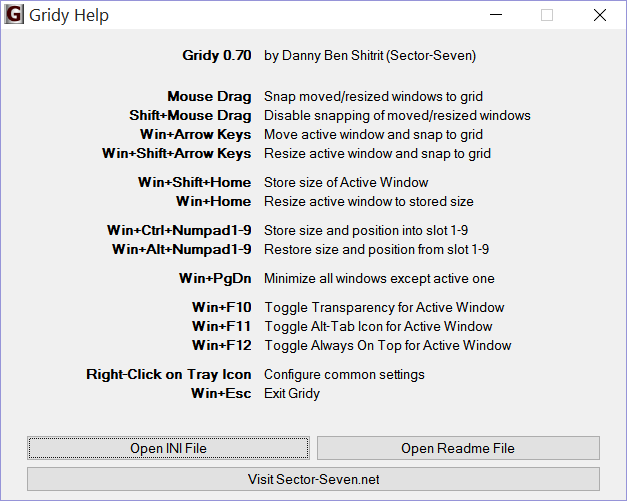Visit Sector-Seven.net button
This screenshot has height=501, width=627.
click(x=314, y=479)
